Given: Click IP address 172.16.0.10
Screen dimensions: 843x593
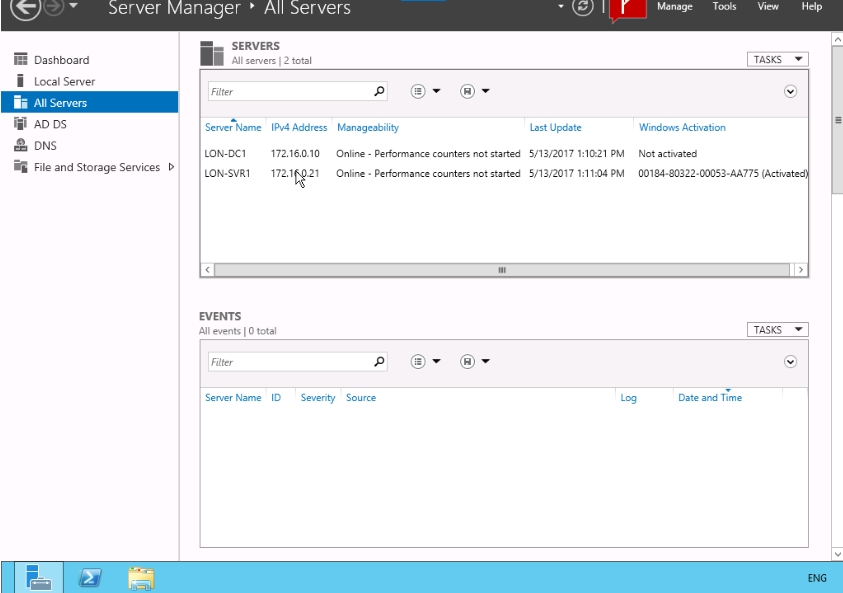Looking at the screenshot, I should click(295, 154).
